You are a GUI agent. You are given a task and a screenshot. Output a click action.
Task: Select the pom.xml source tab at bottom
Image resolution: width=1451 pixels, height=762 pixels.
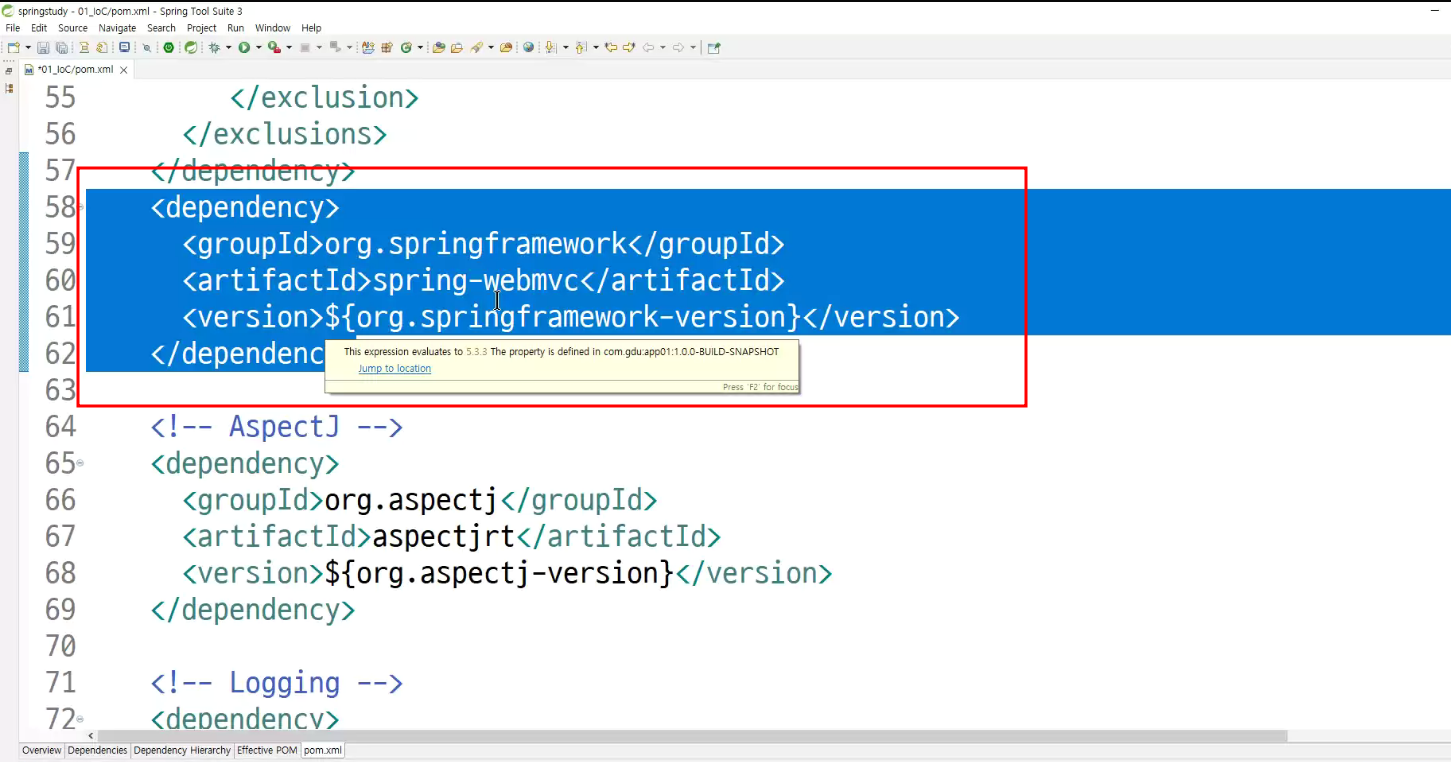click(x=323, y=750)
